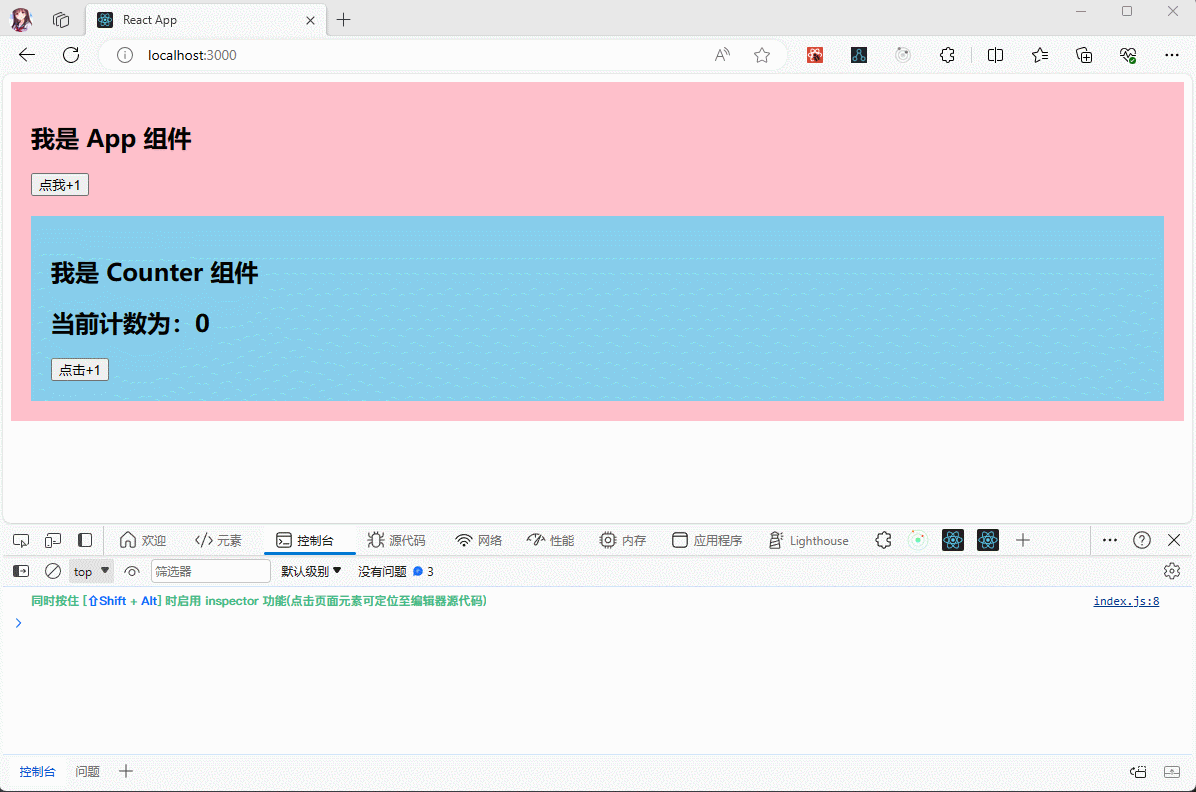Toggle the console sidebar panel
The image size is (1196, 792).
(x=21, y=571)
